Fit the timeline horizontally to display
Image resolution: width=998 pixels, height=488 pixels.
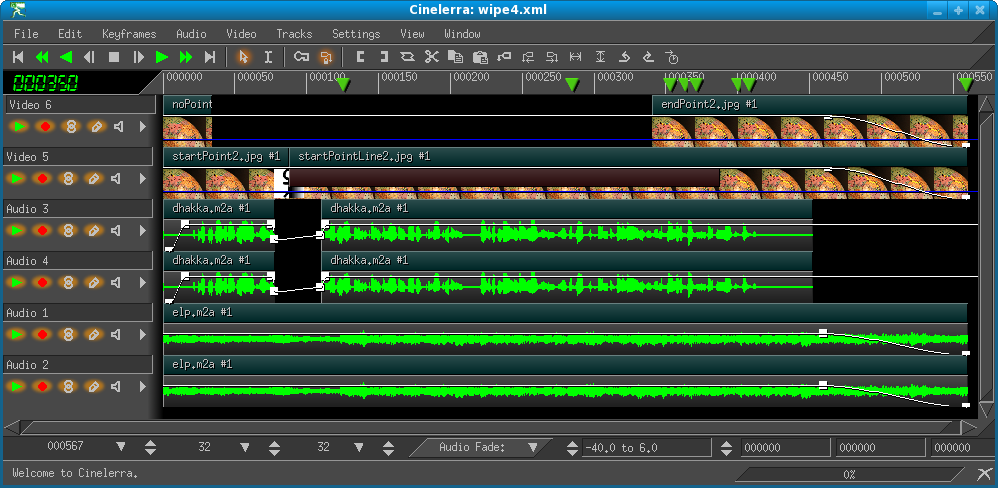point(575,57)
